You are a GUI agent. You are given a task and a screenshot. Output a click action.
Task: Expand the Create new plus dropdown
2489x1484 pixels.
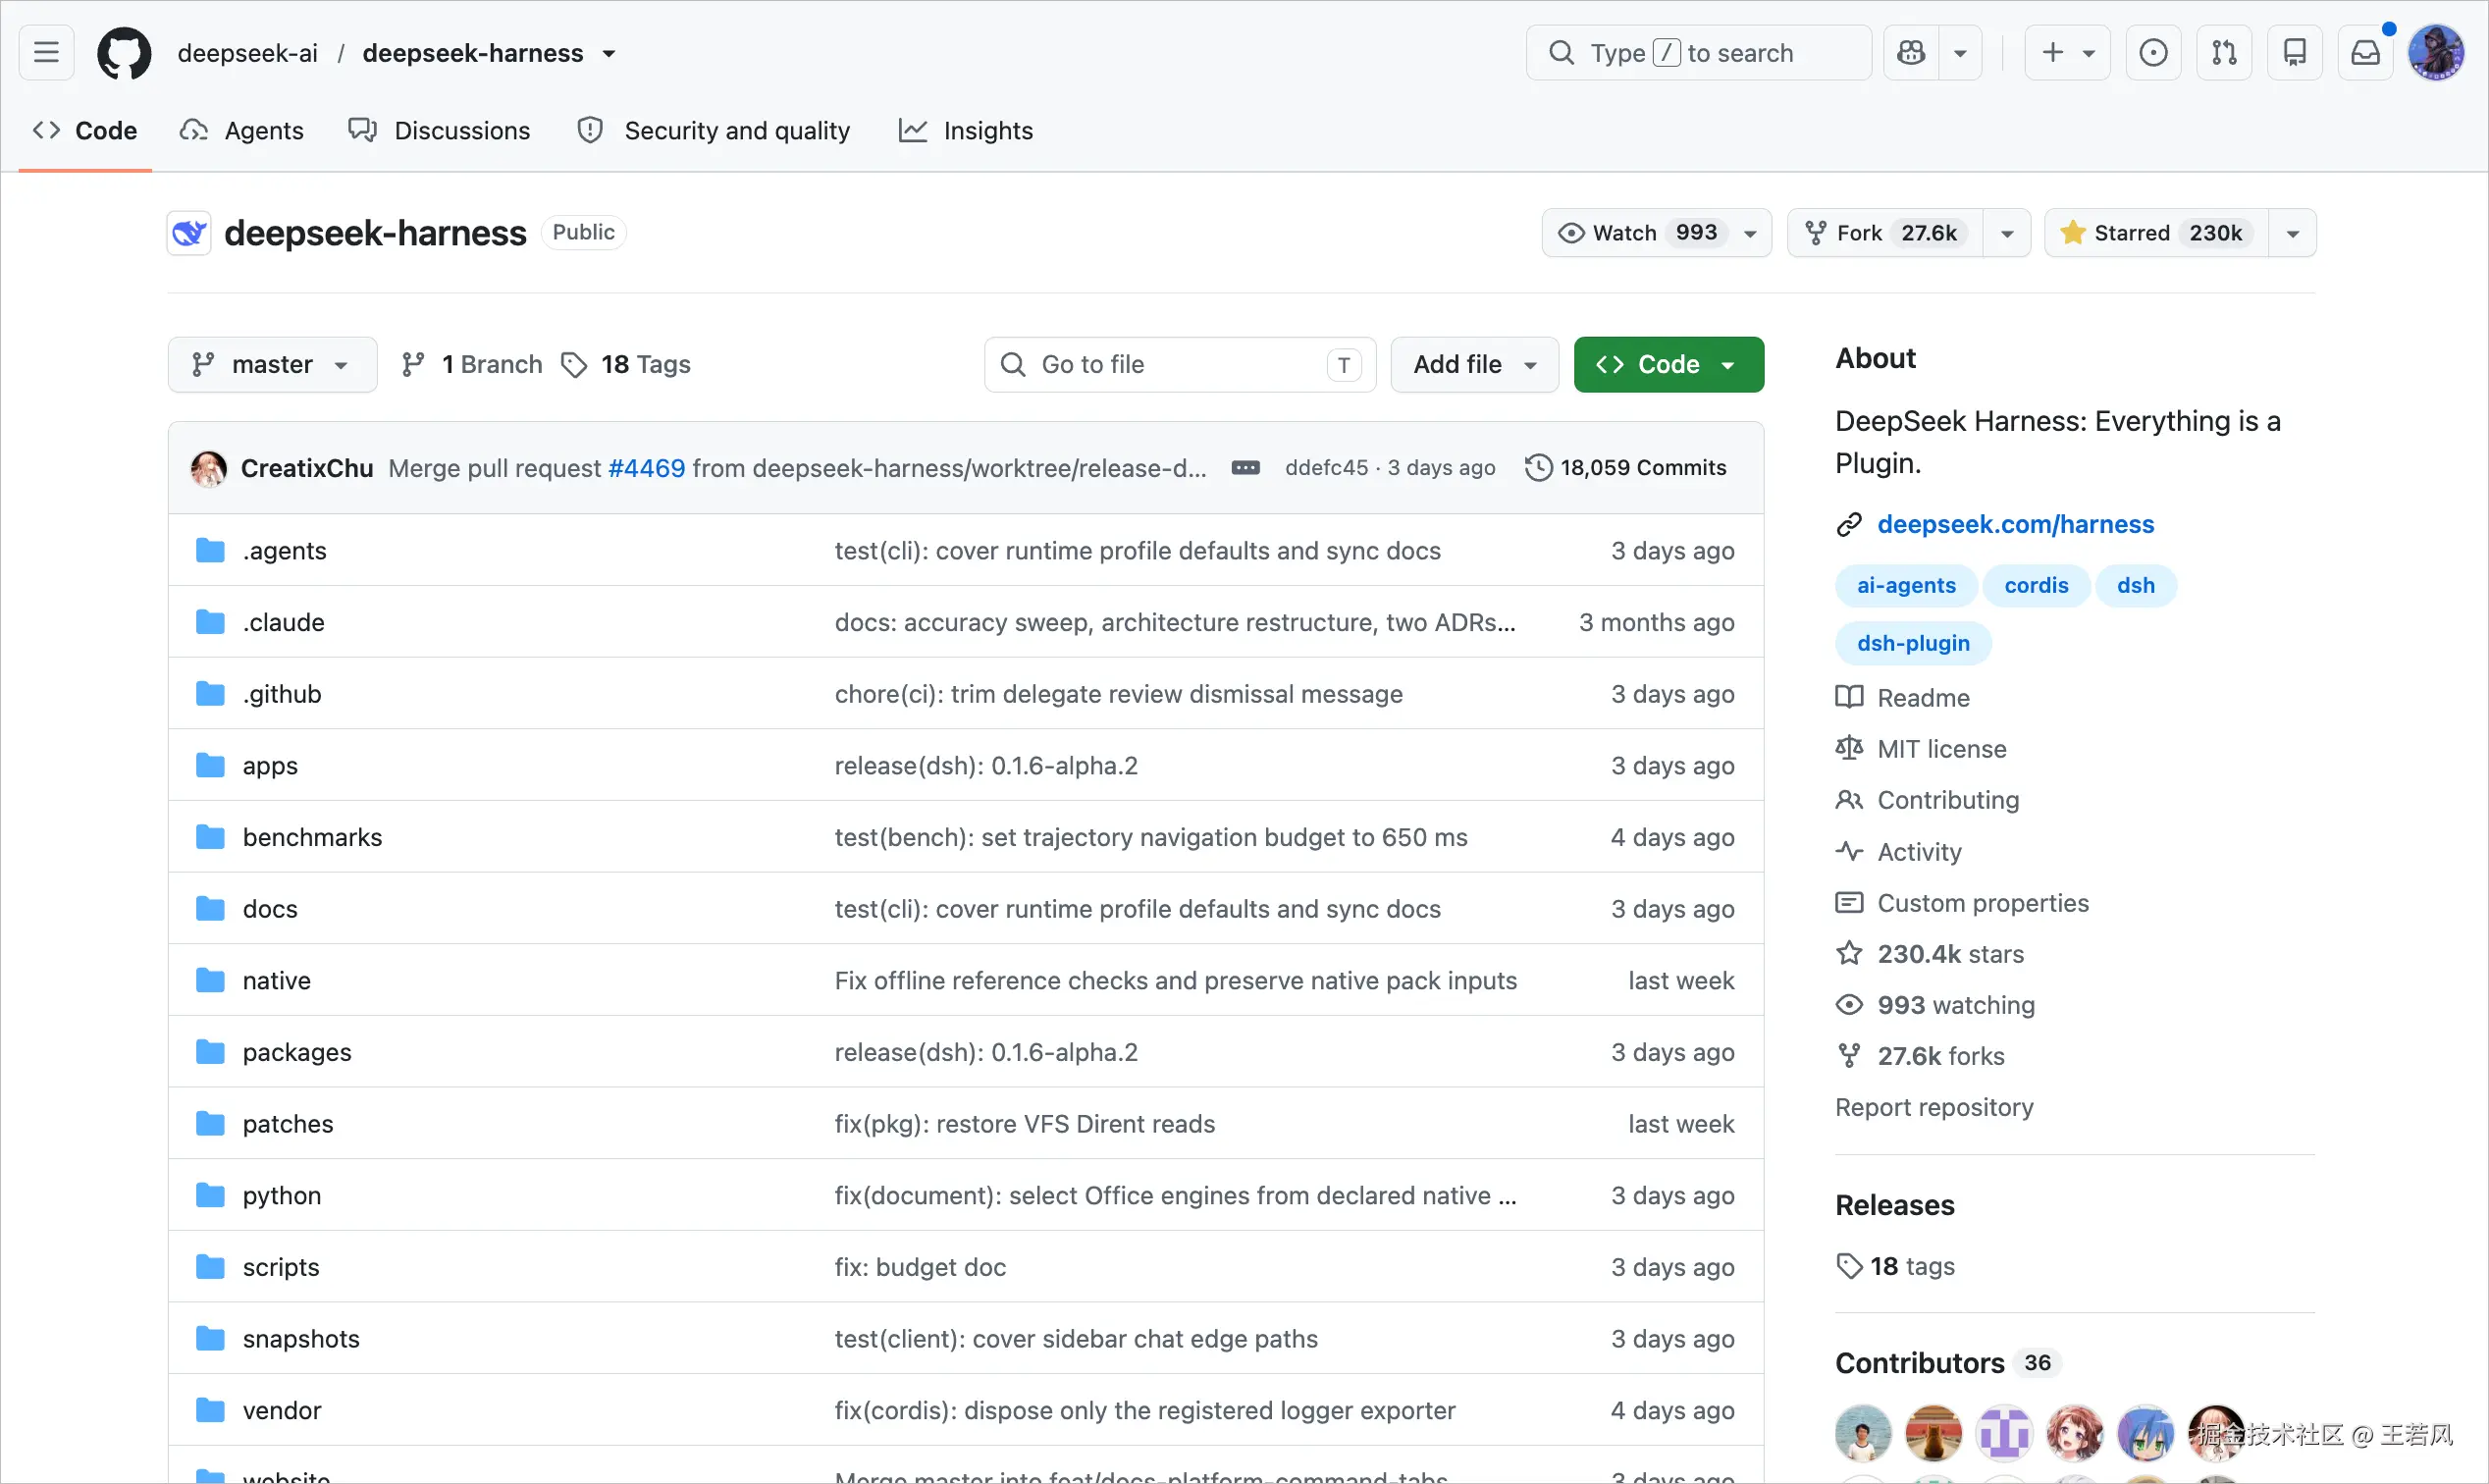[x=2067, y=53]
